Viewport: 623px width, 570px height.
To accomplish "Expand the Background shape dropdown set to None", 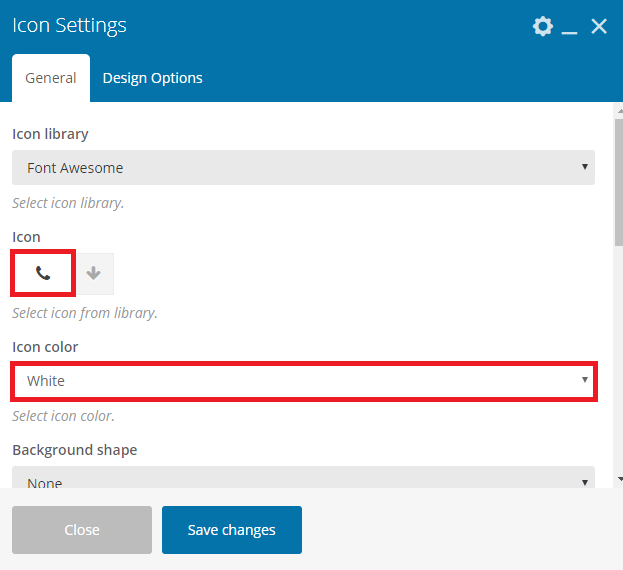I will coord(303,477).
